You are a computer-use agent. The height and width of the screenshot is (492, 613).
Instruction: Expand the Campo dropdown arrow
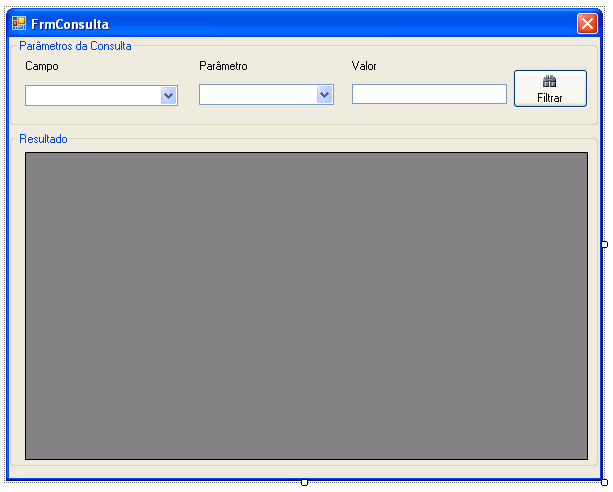168,95
